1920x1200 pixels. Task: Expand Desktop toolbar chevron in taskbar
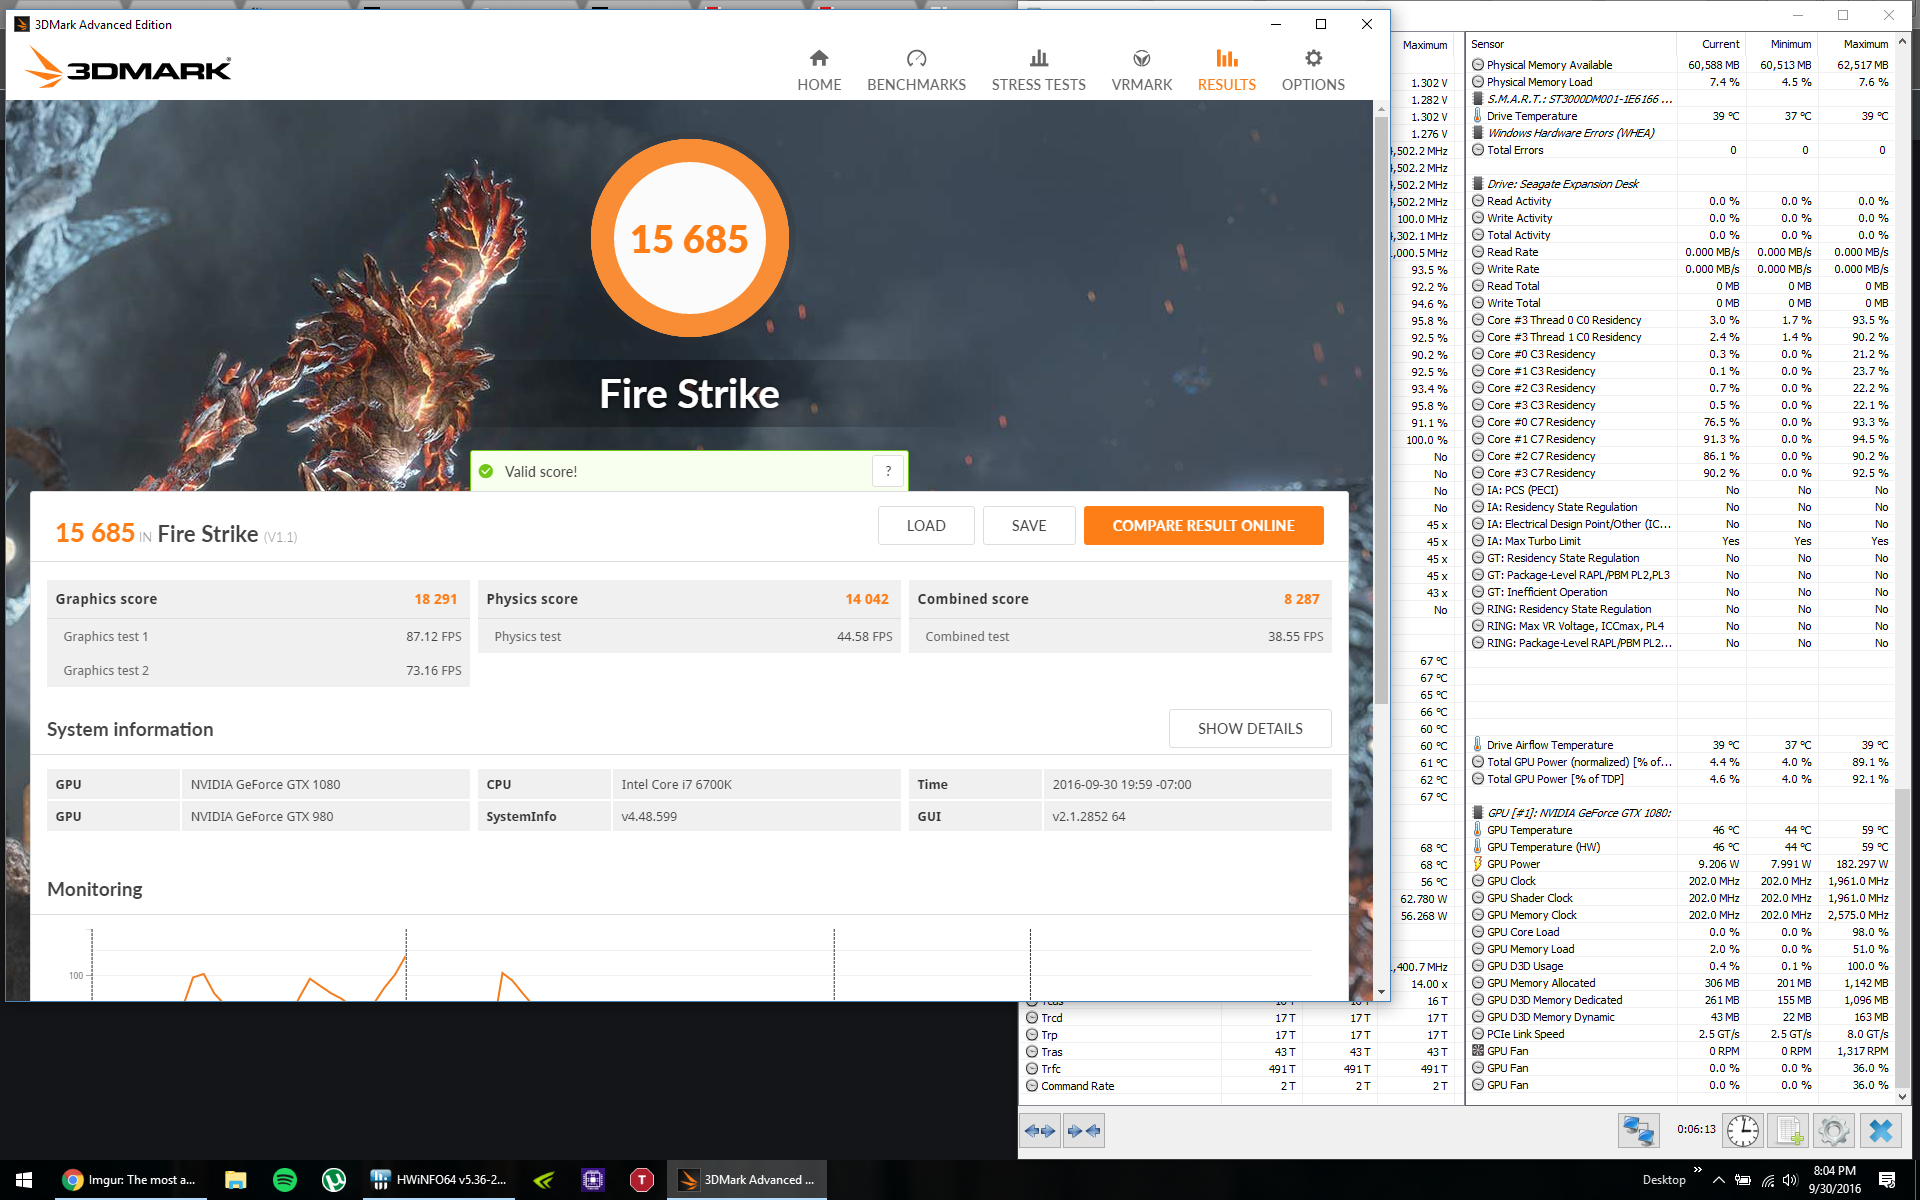(1697, 1170)
